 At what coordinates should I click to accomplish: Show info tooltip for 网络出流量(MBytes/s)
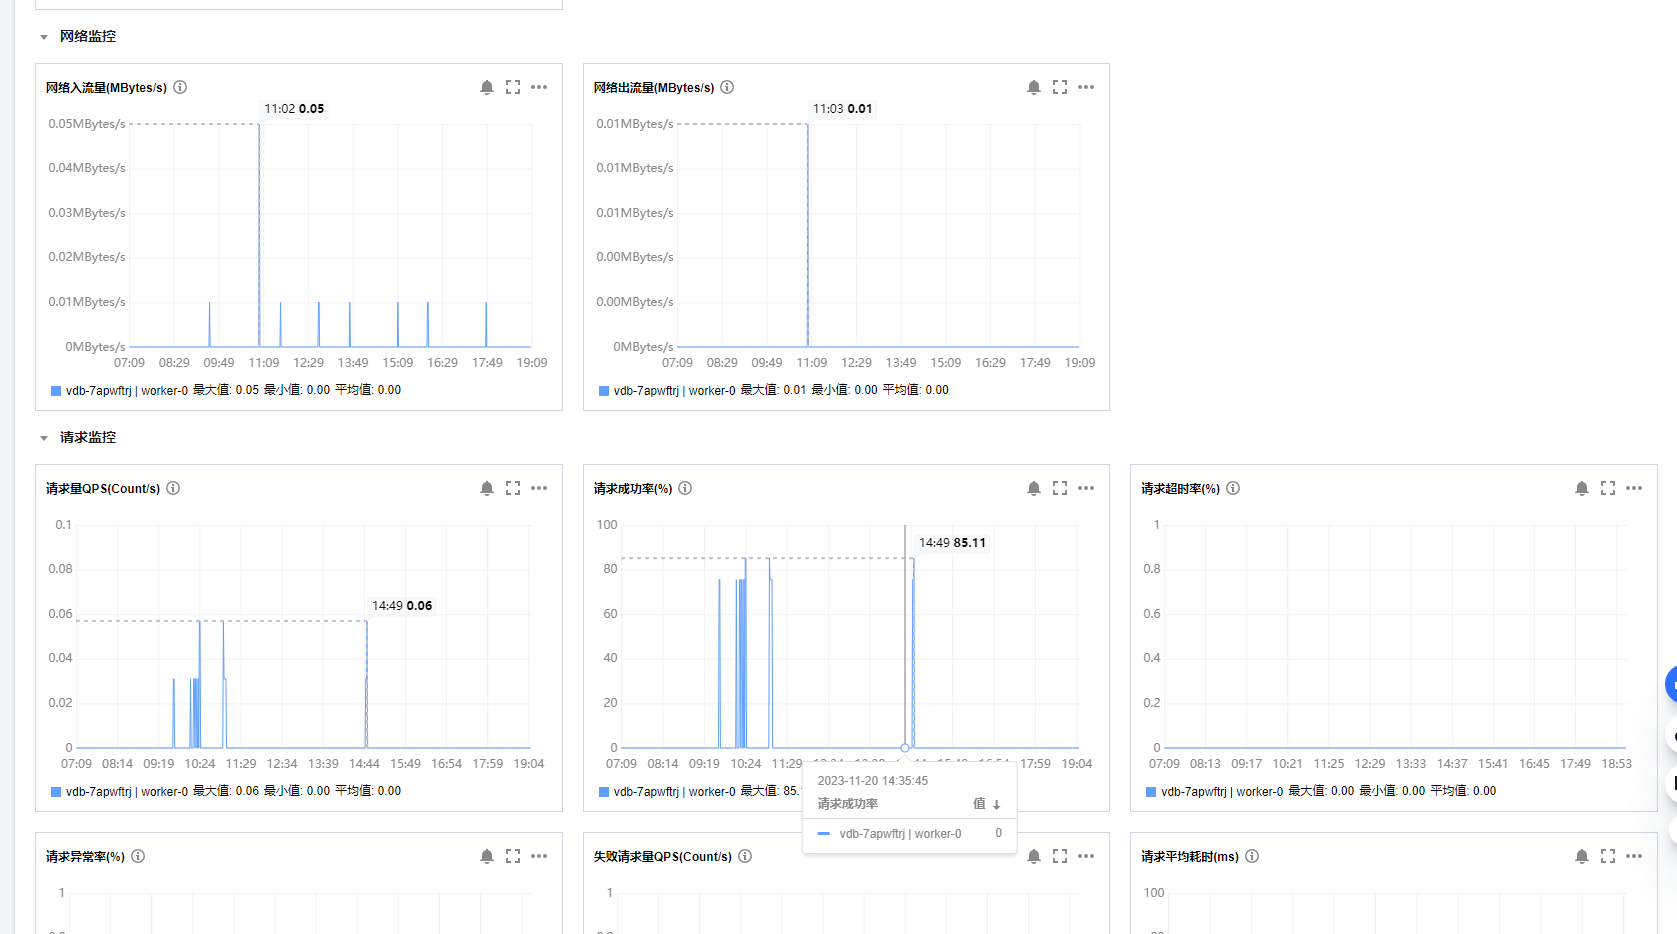[x=727, y=87]
